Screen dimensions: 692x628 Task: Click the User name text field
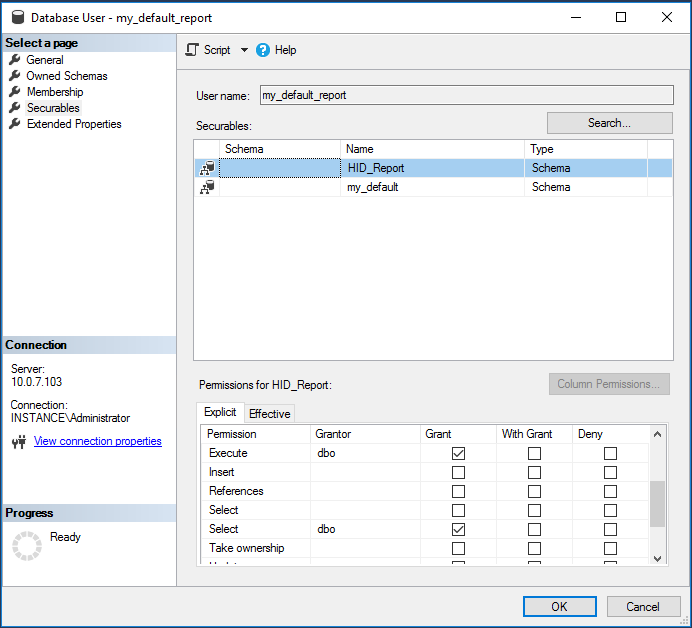click(466, 96)
